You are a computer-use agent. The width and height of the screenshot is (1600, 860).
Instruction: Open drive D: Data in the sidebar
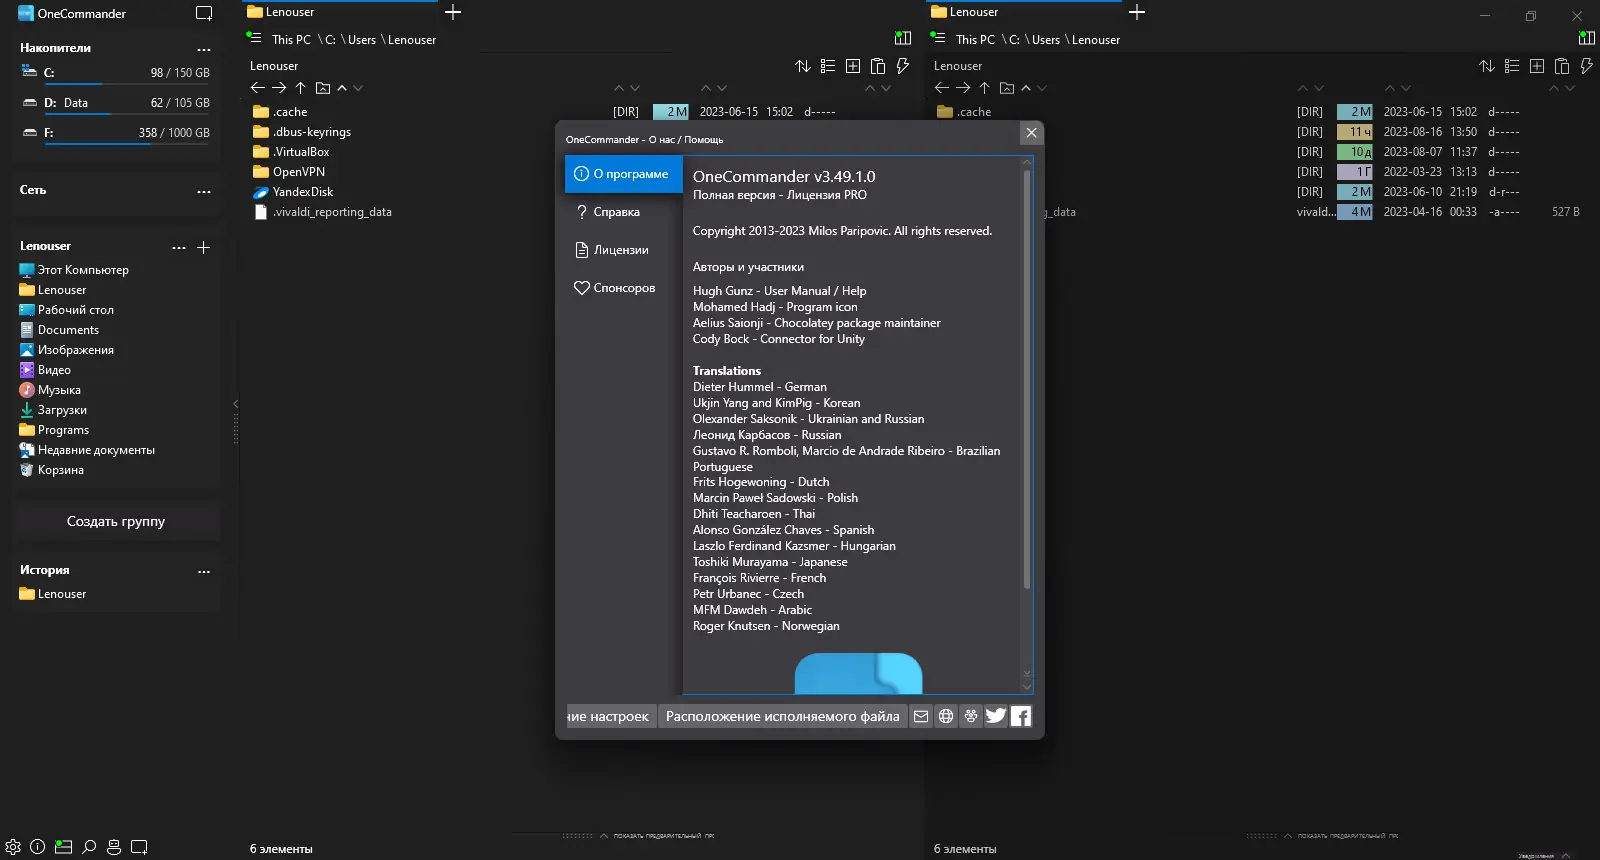116,104
